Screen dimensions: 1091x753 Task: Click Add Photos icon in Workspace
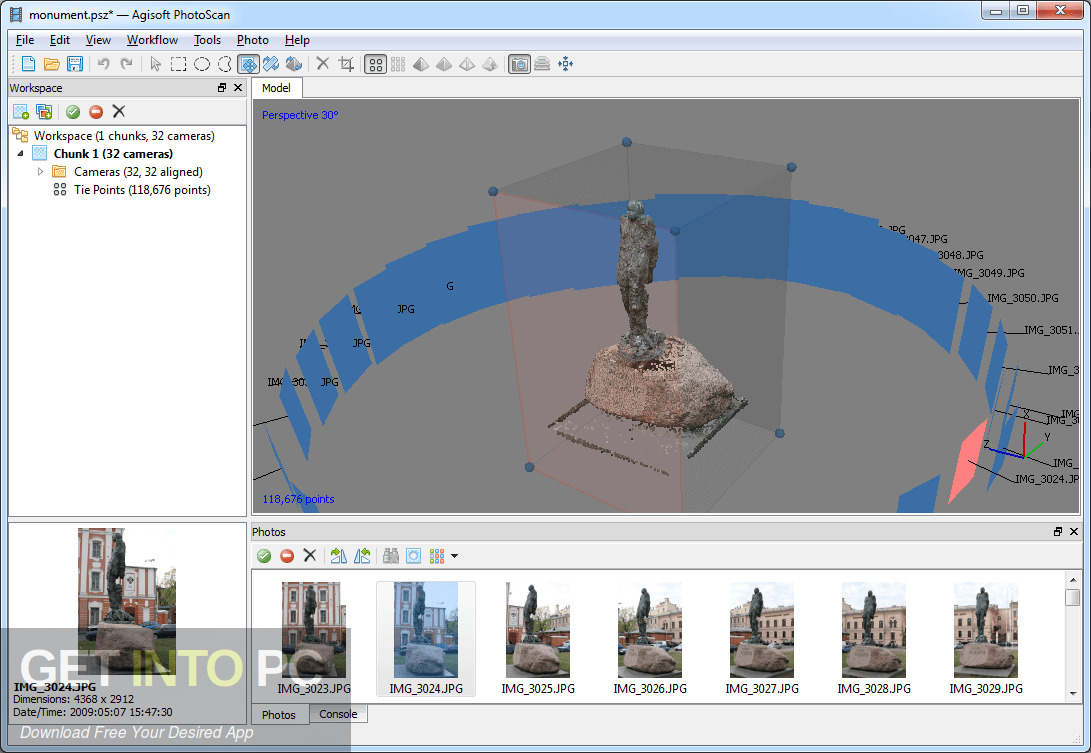[x=44, y=111]
